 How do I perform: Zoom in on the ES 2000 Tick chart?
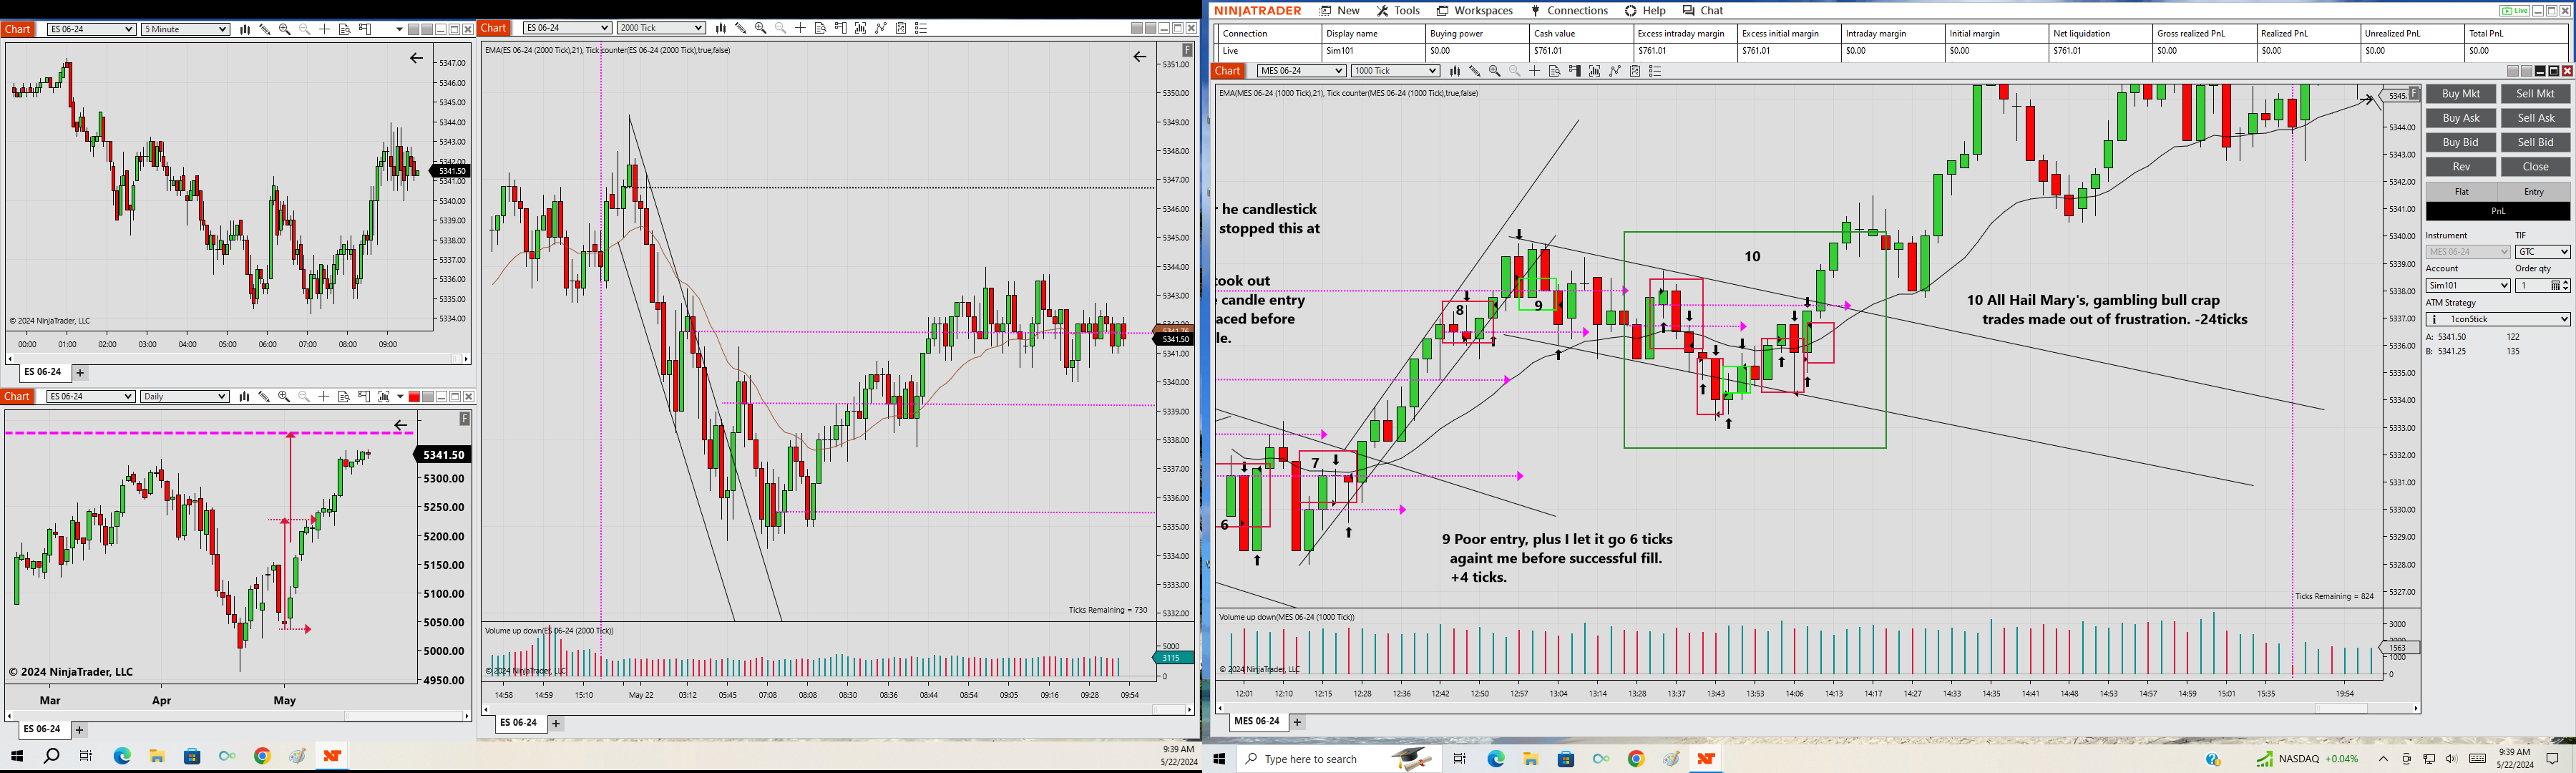coord(761,28)
